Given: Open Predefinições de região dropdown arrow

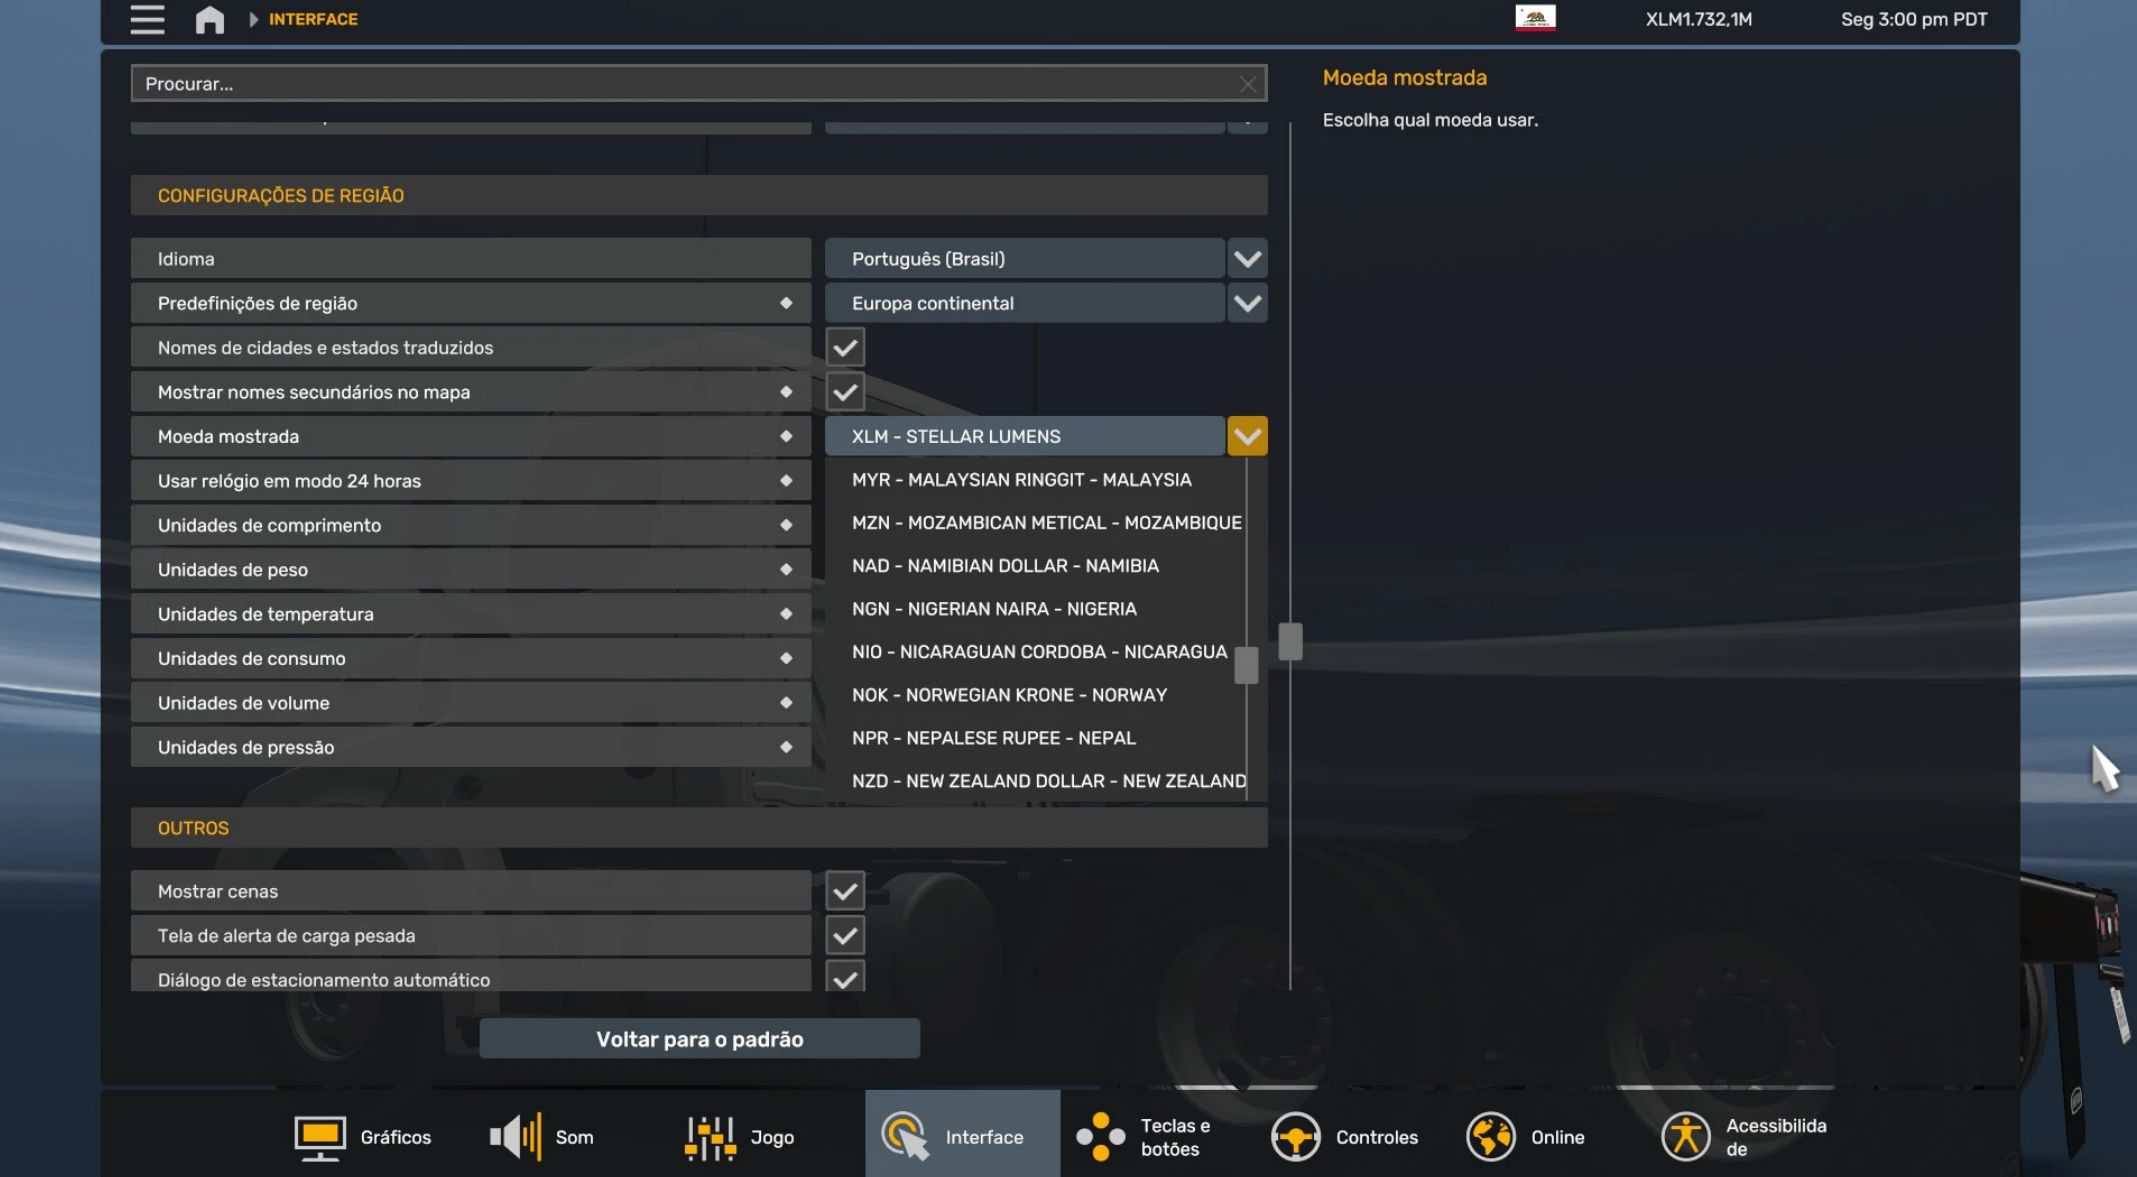Looking at the screenshot, I should pyautogui.click(x=1246, y=303).
